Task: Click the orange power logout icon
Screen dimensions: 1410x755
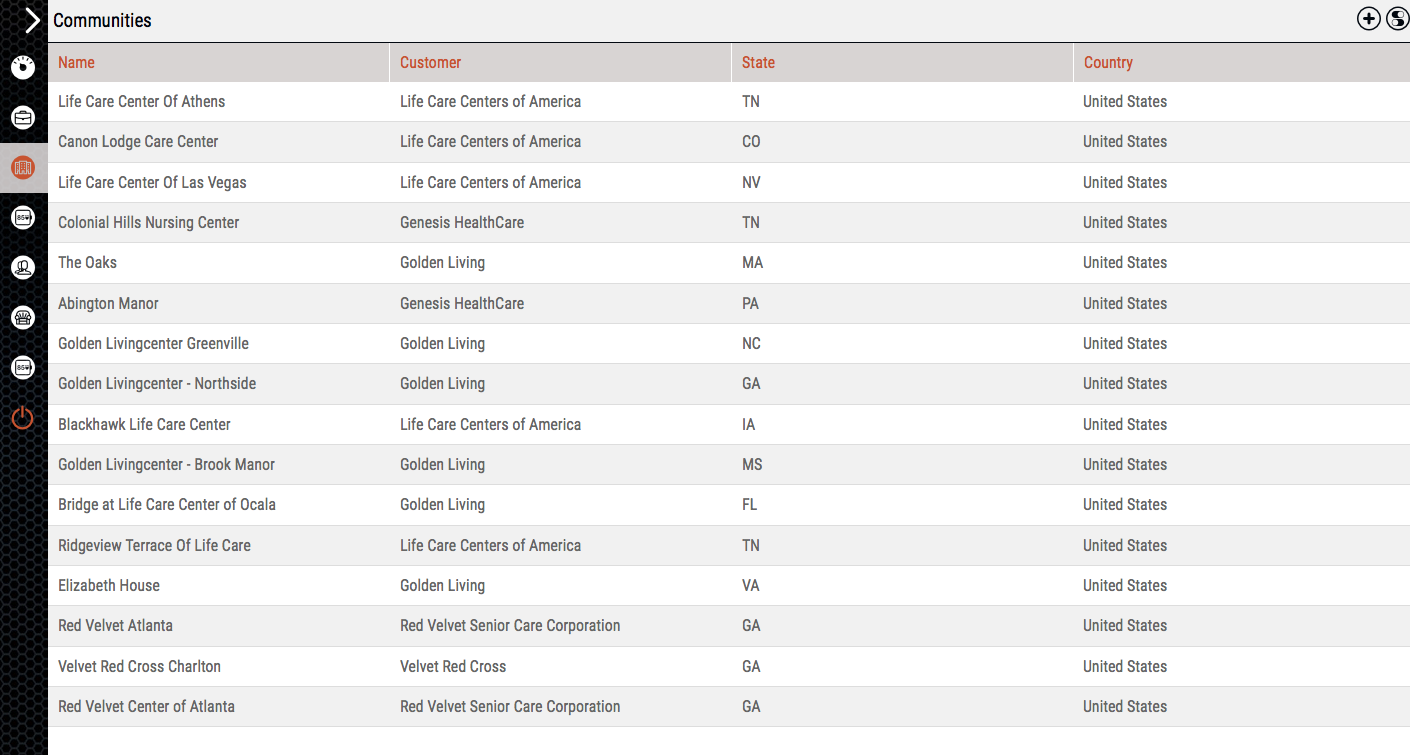Action: point(23,418)
